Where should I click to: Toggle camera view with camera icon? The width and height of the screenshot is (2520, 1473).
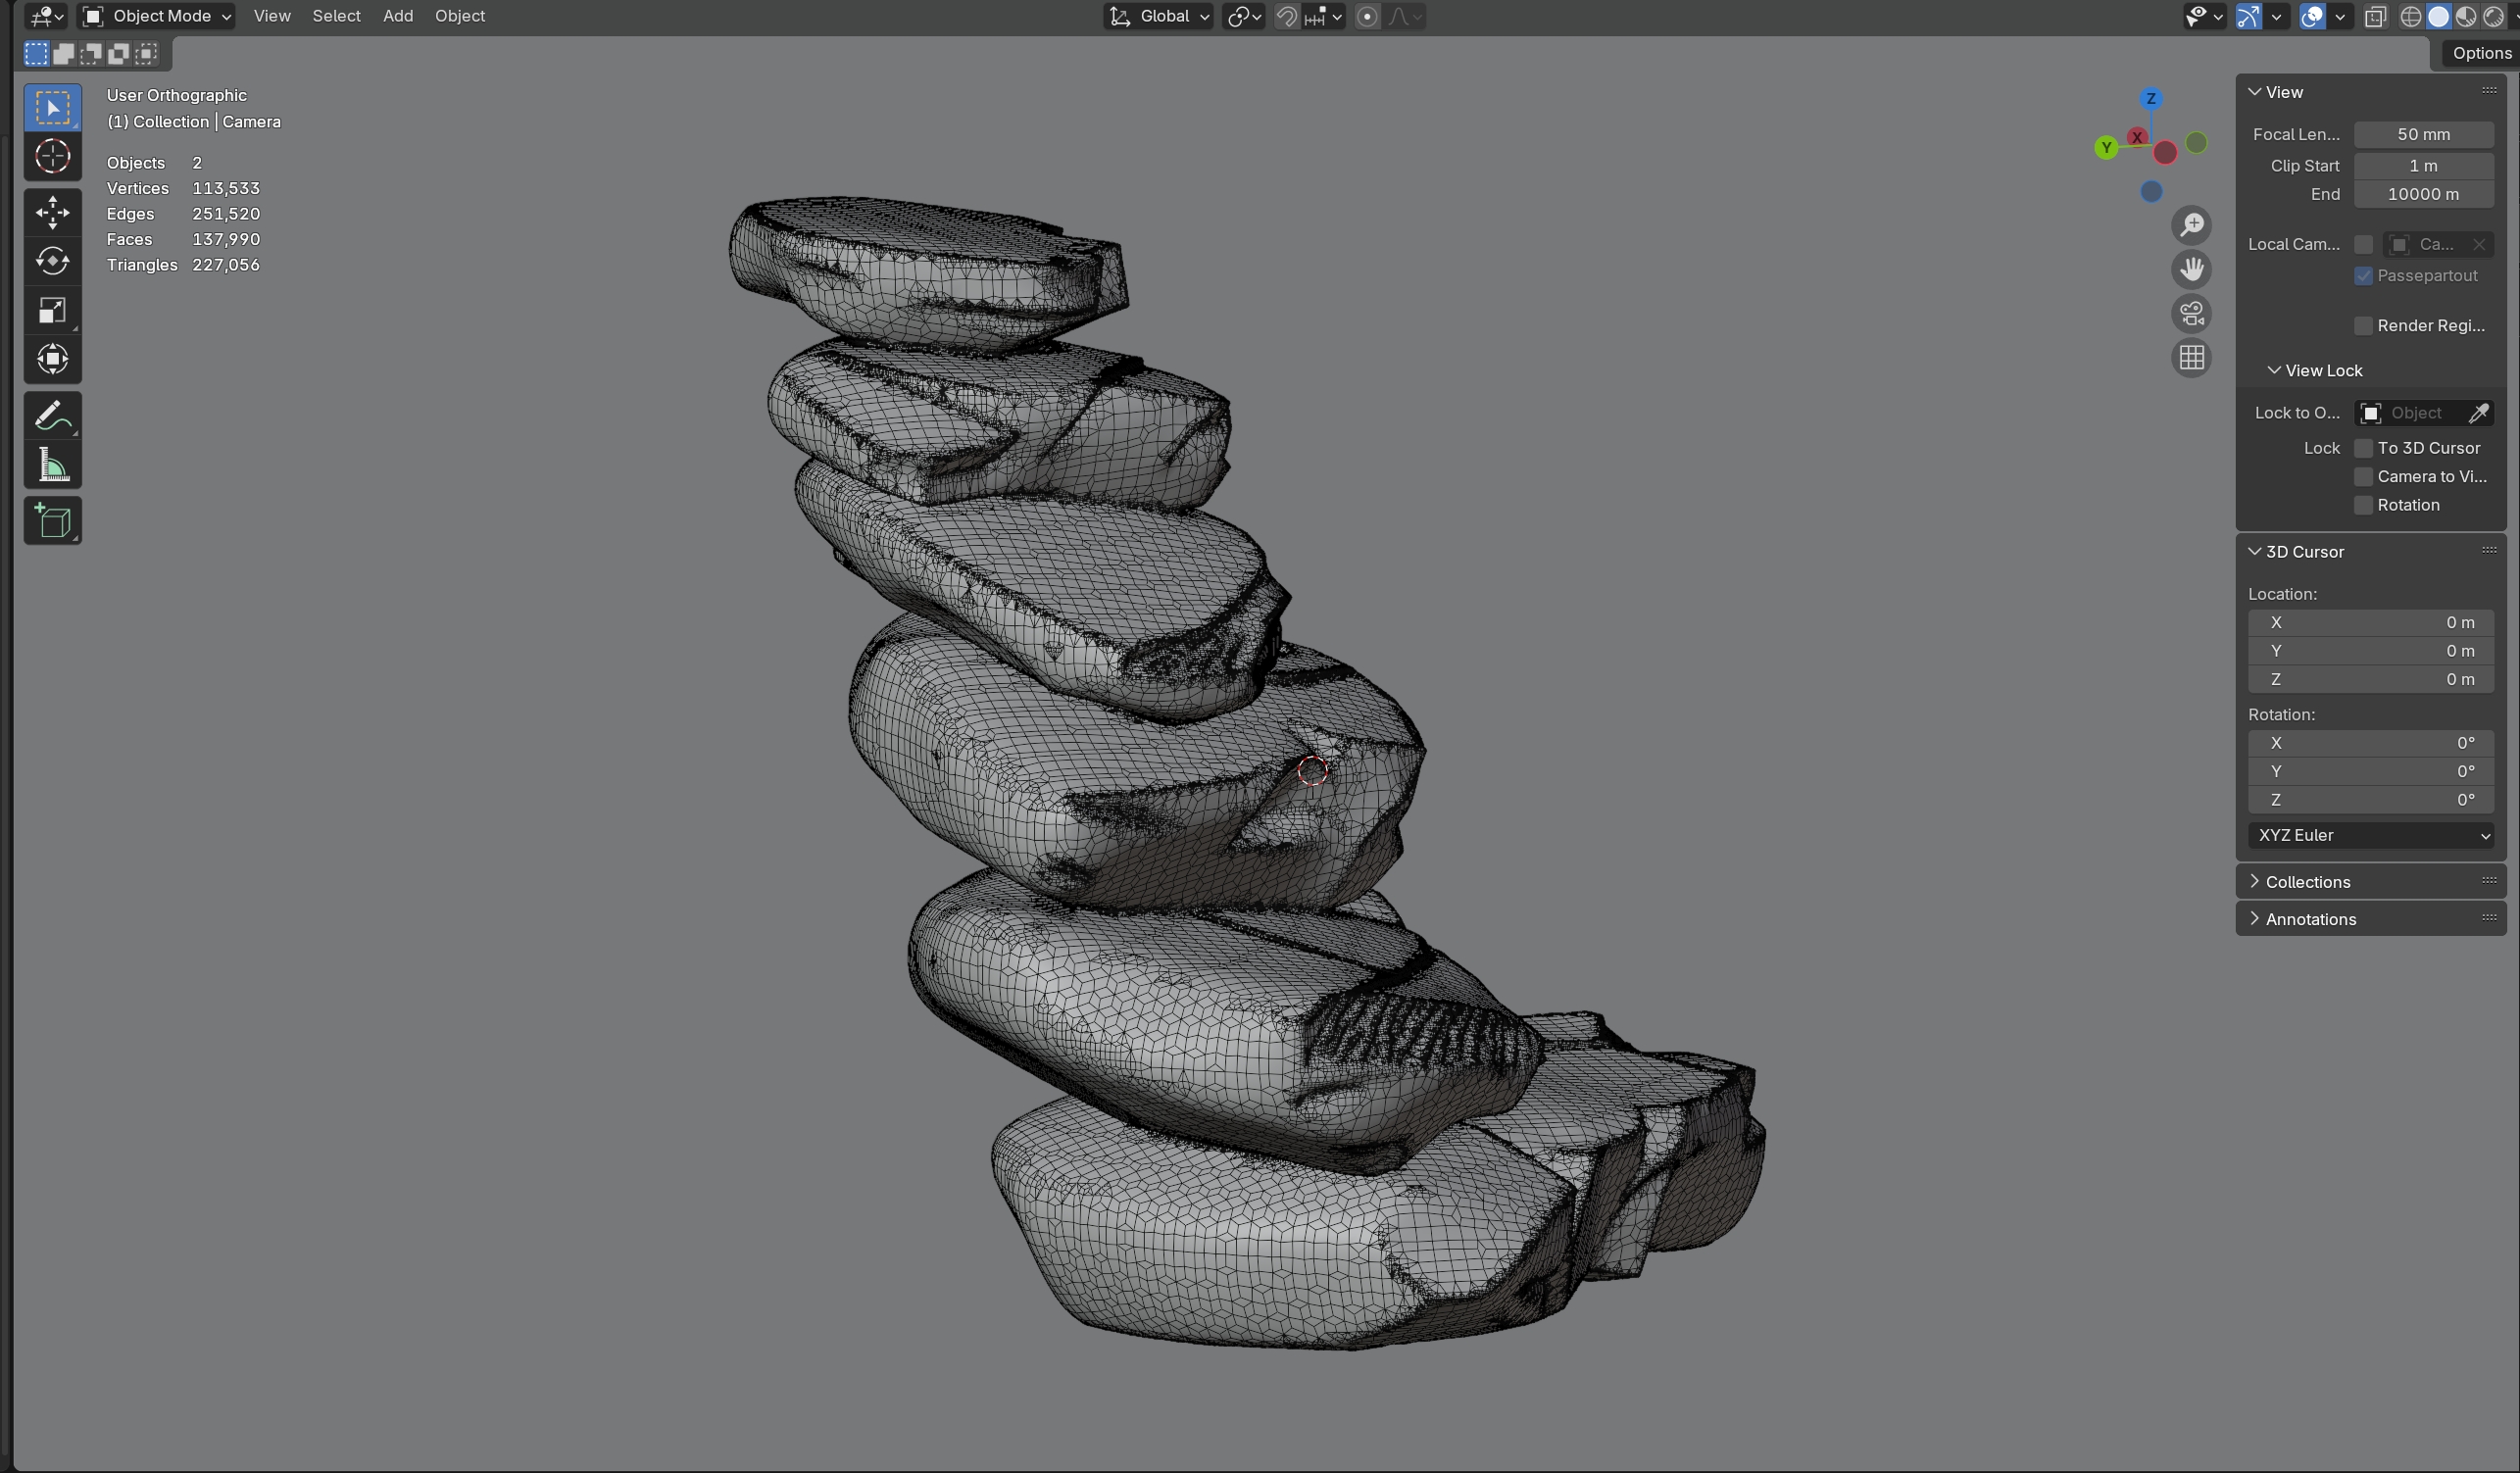[x=2191, y=314]
